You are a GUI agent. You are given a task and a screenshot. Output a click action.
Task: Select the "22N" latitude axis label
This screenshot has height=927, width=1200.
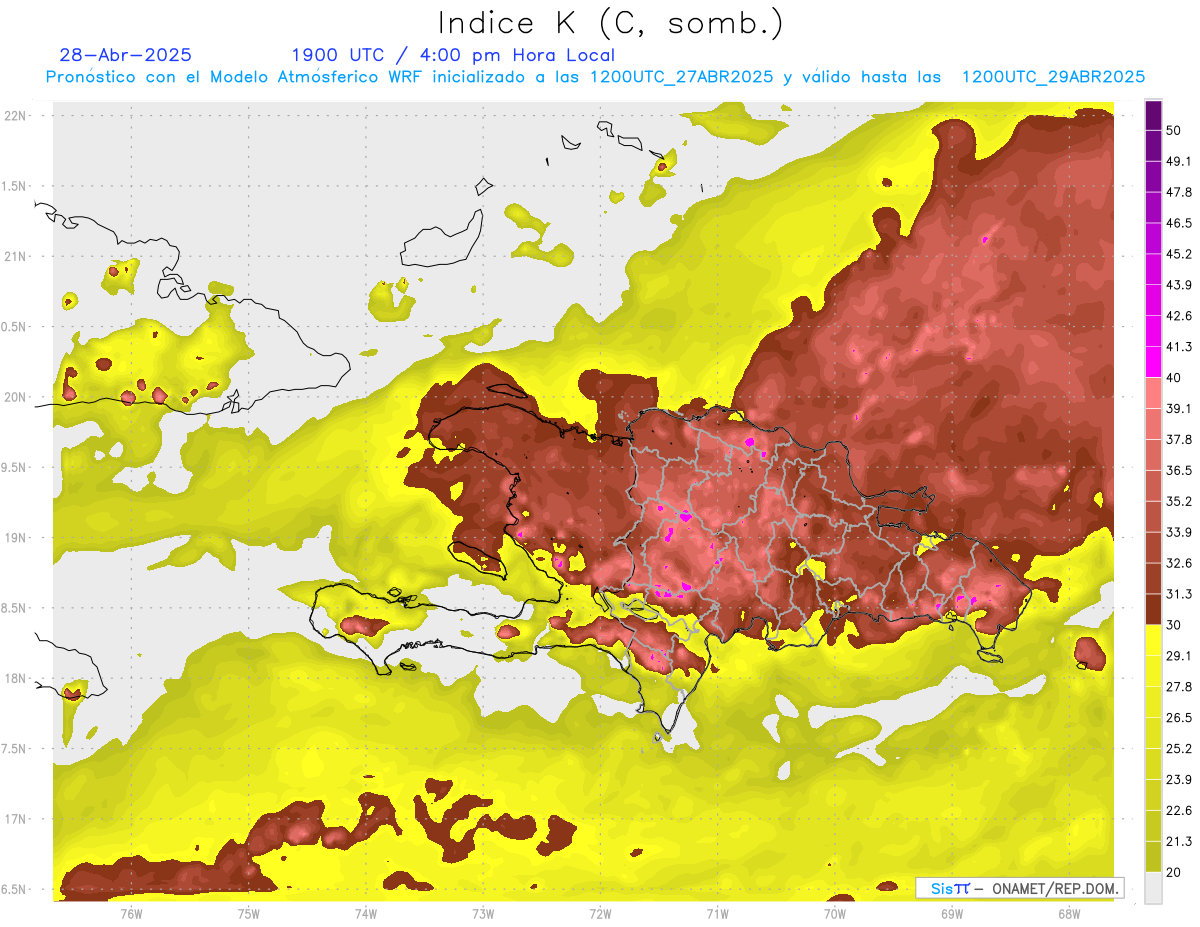tap(15, 116)
